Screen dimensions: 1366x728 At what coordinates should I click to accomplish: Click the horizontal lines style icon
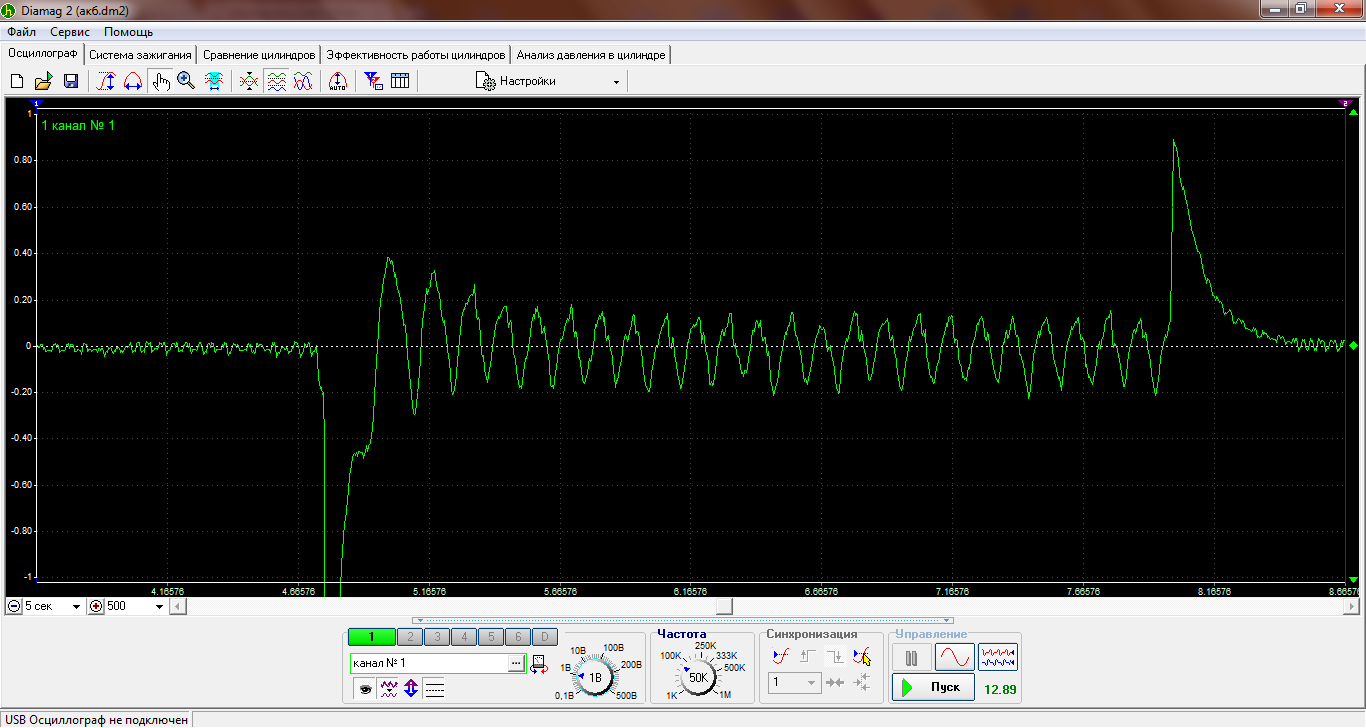[x=435, y=689]
